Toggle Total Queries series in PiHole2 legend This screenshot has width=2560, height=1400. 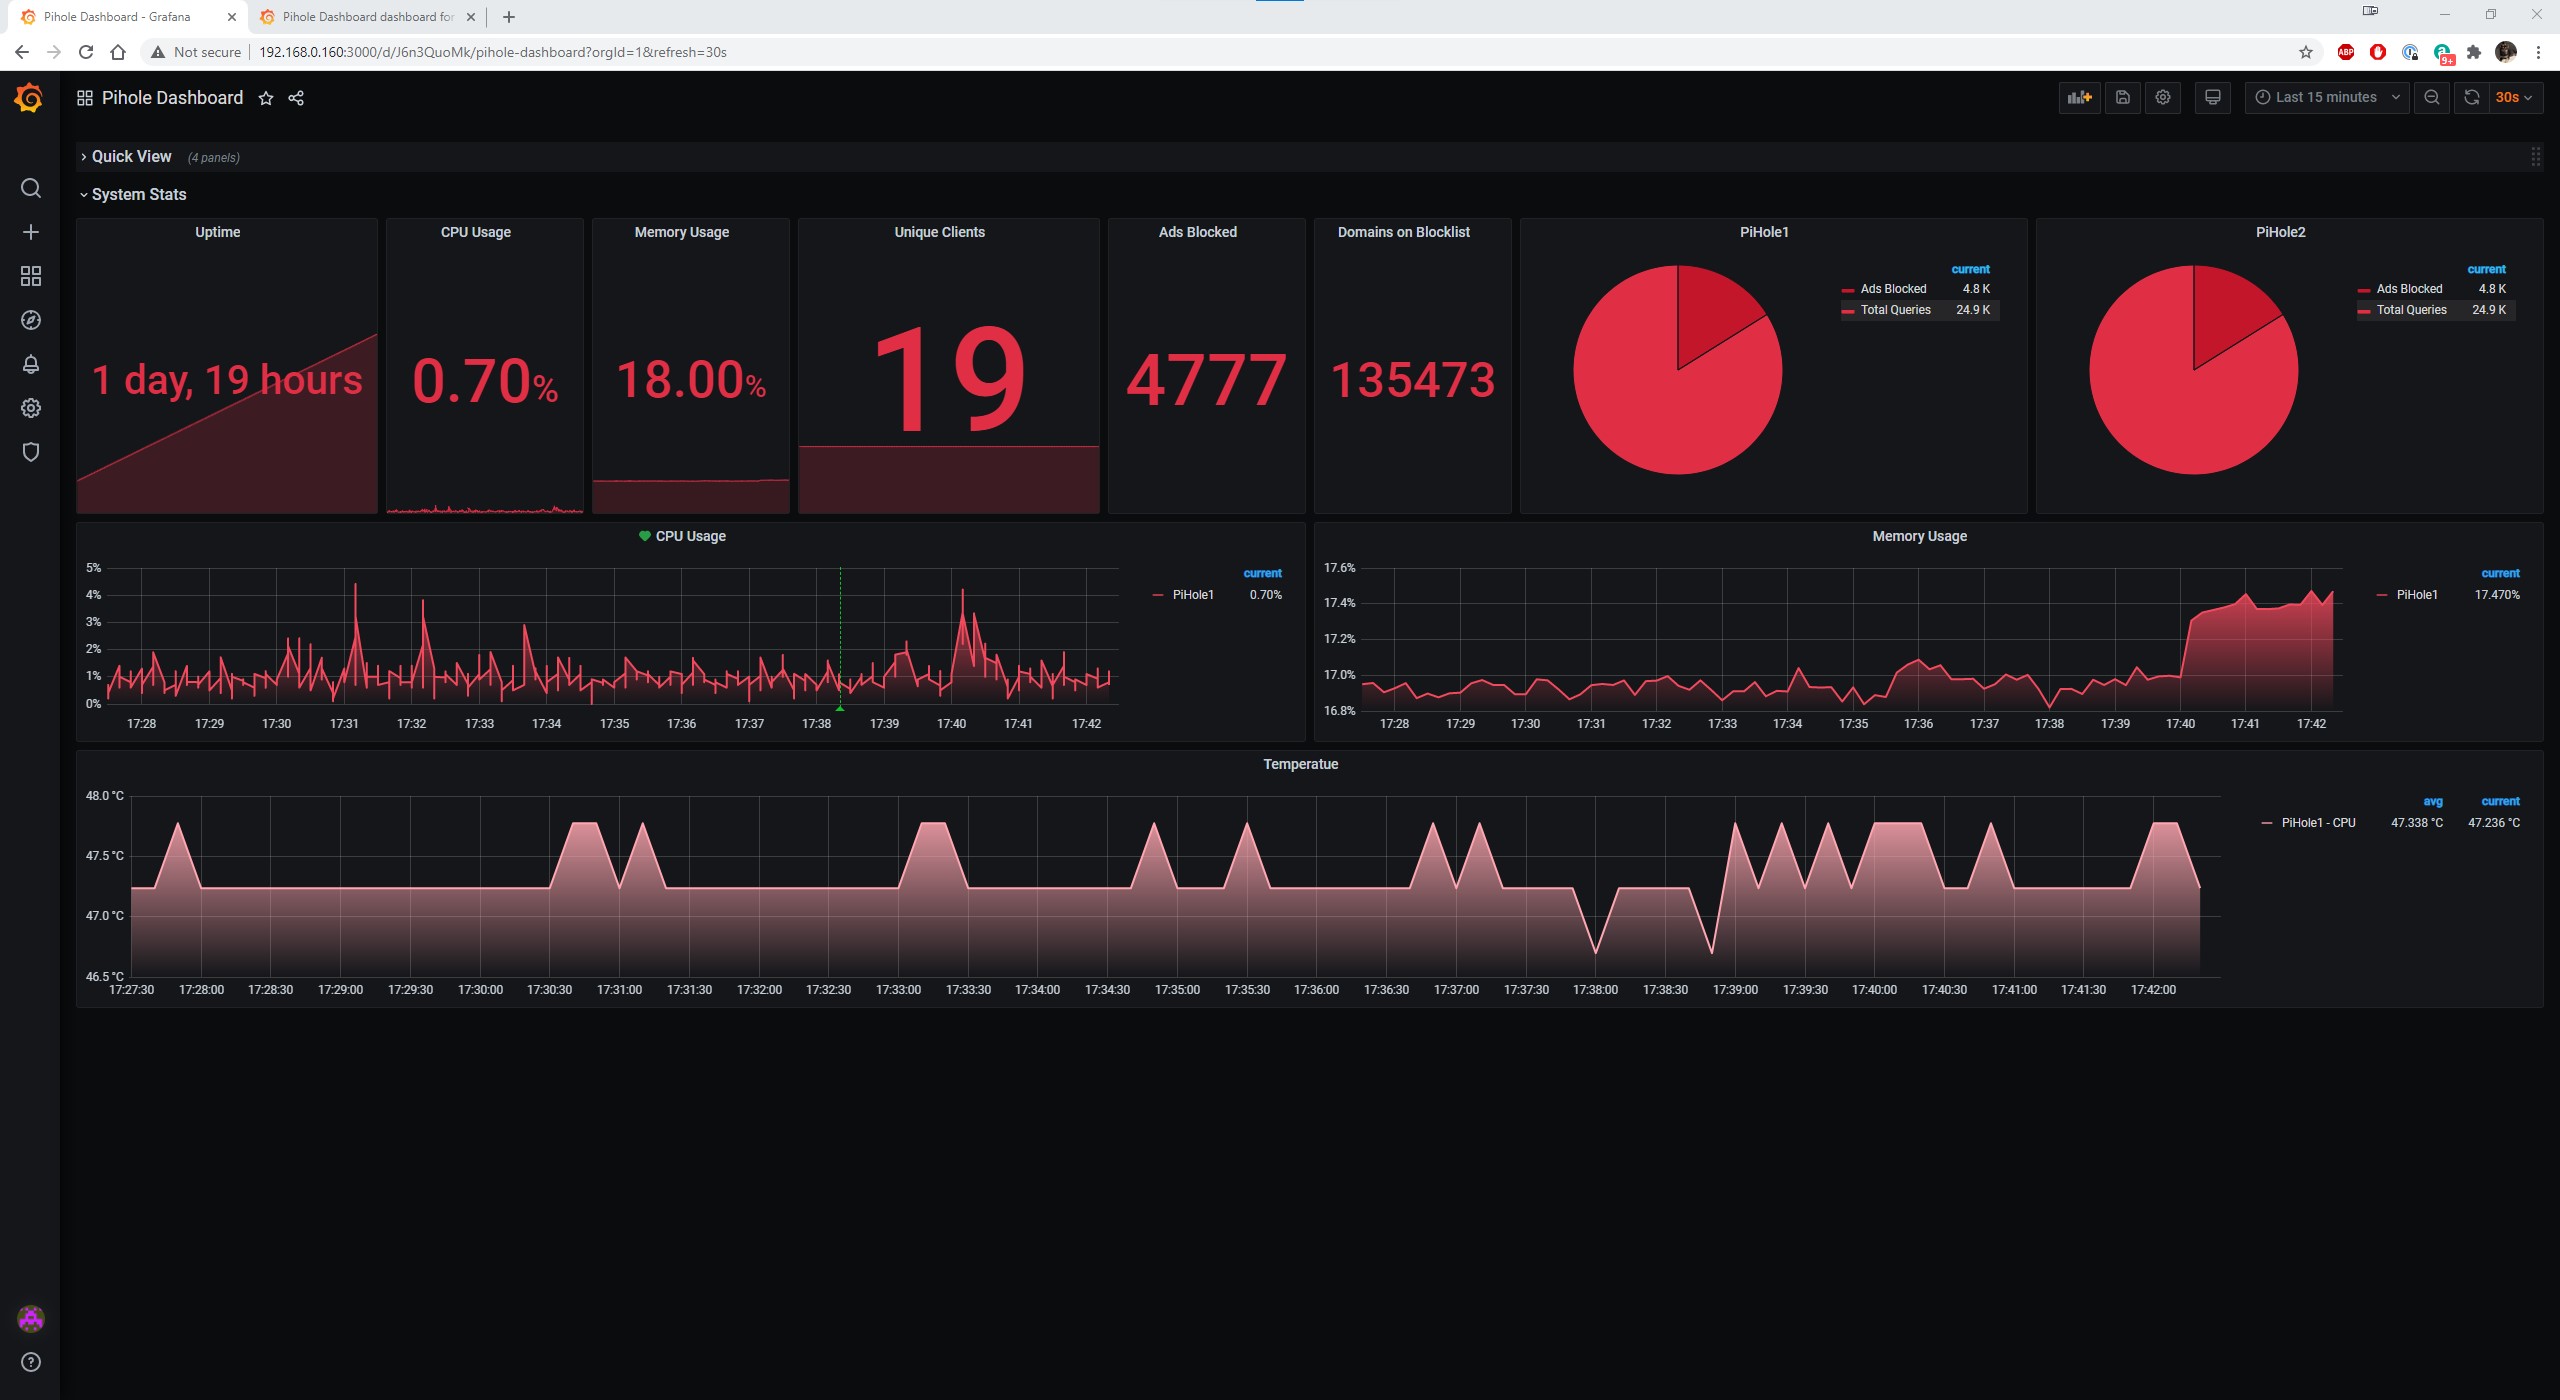pos(2410,310)
